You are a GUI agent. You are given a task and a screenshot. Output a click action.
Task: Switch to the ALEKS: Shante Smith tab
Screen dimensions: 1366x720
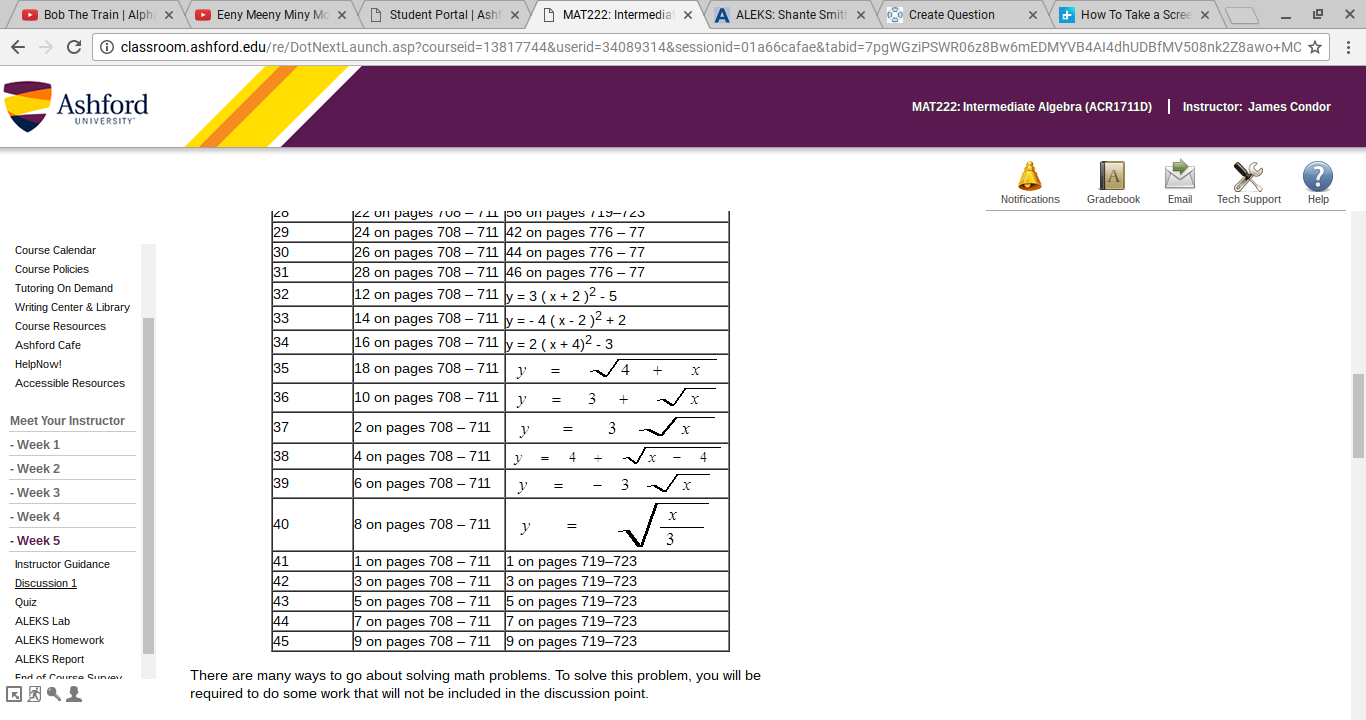coord(790,15)
